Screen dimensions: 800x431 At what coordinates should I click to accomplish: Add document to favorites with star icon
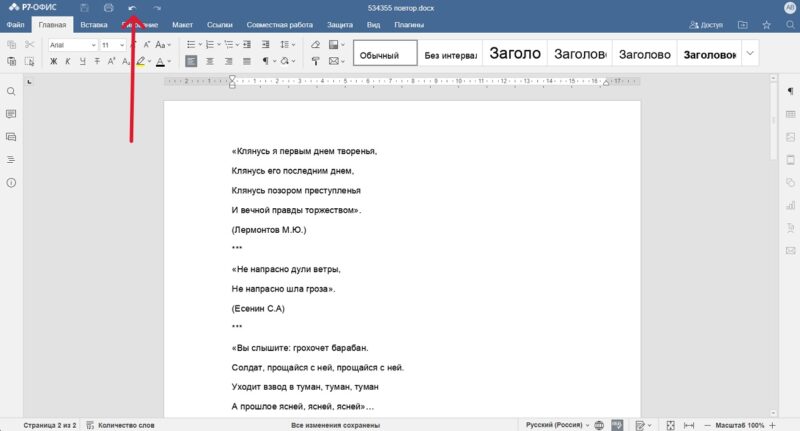click(766, 24)
